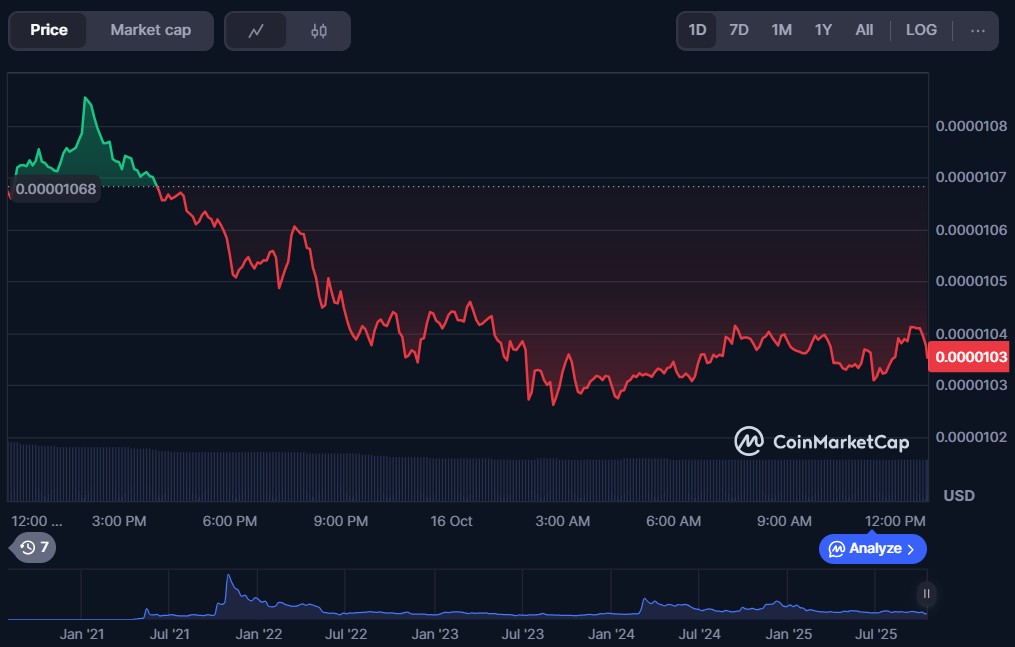The image size is (1015, 647).
Task: Show All time price history
Action: 864,30
